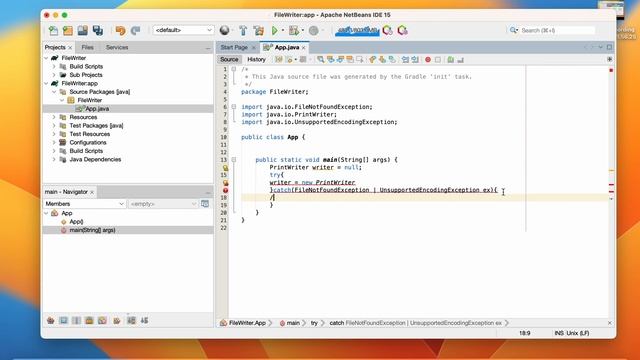Click the top red mark in error stripe
Image resolution: width=640 pixels, height=360 pixels.
611,71
